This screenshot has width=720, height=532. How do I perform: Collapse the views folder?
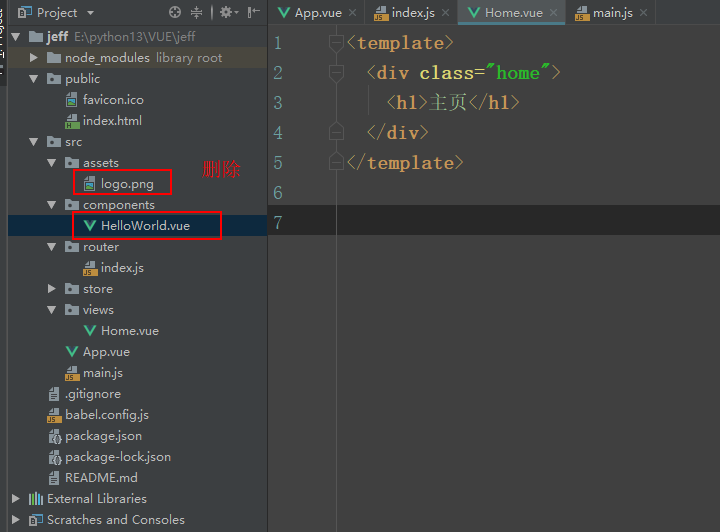tap(51, 310)
